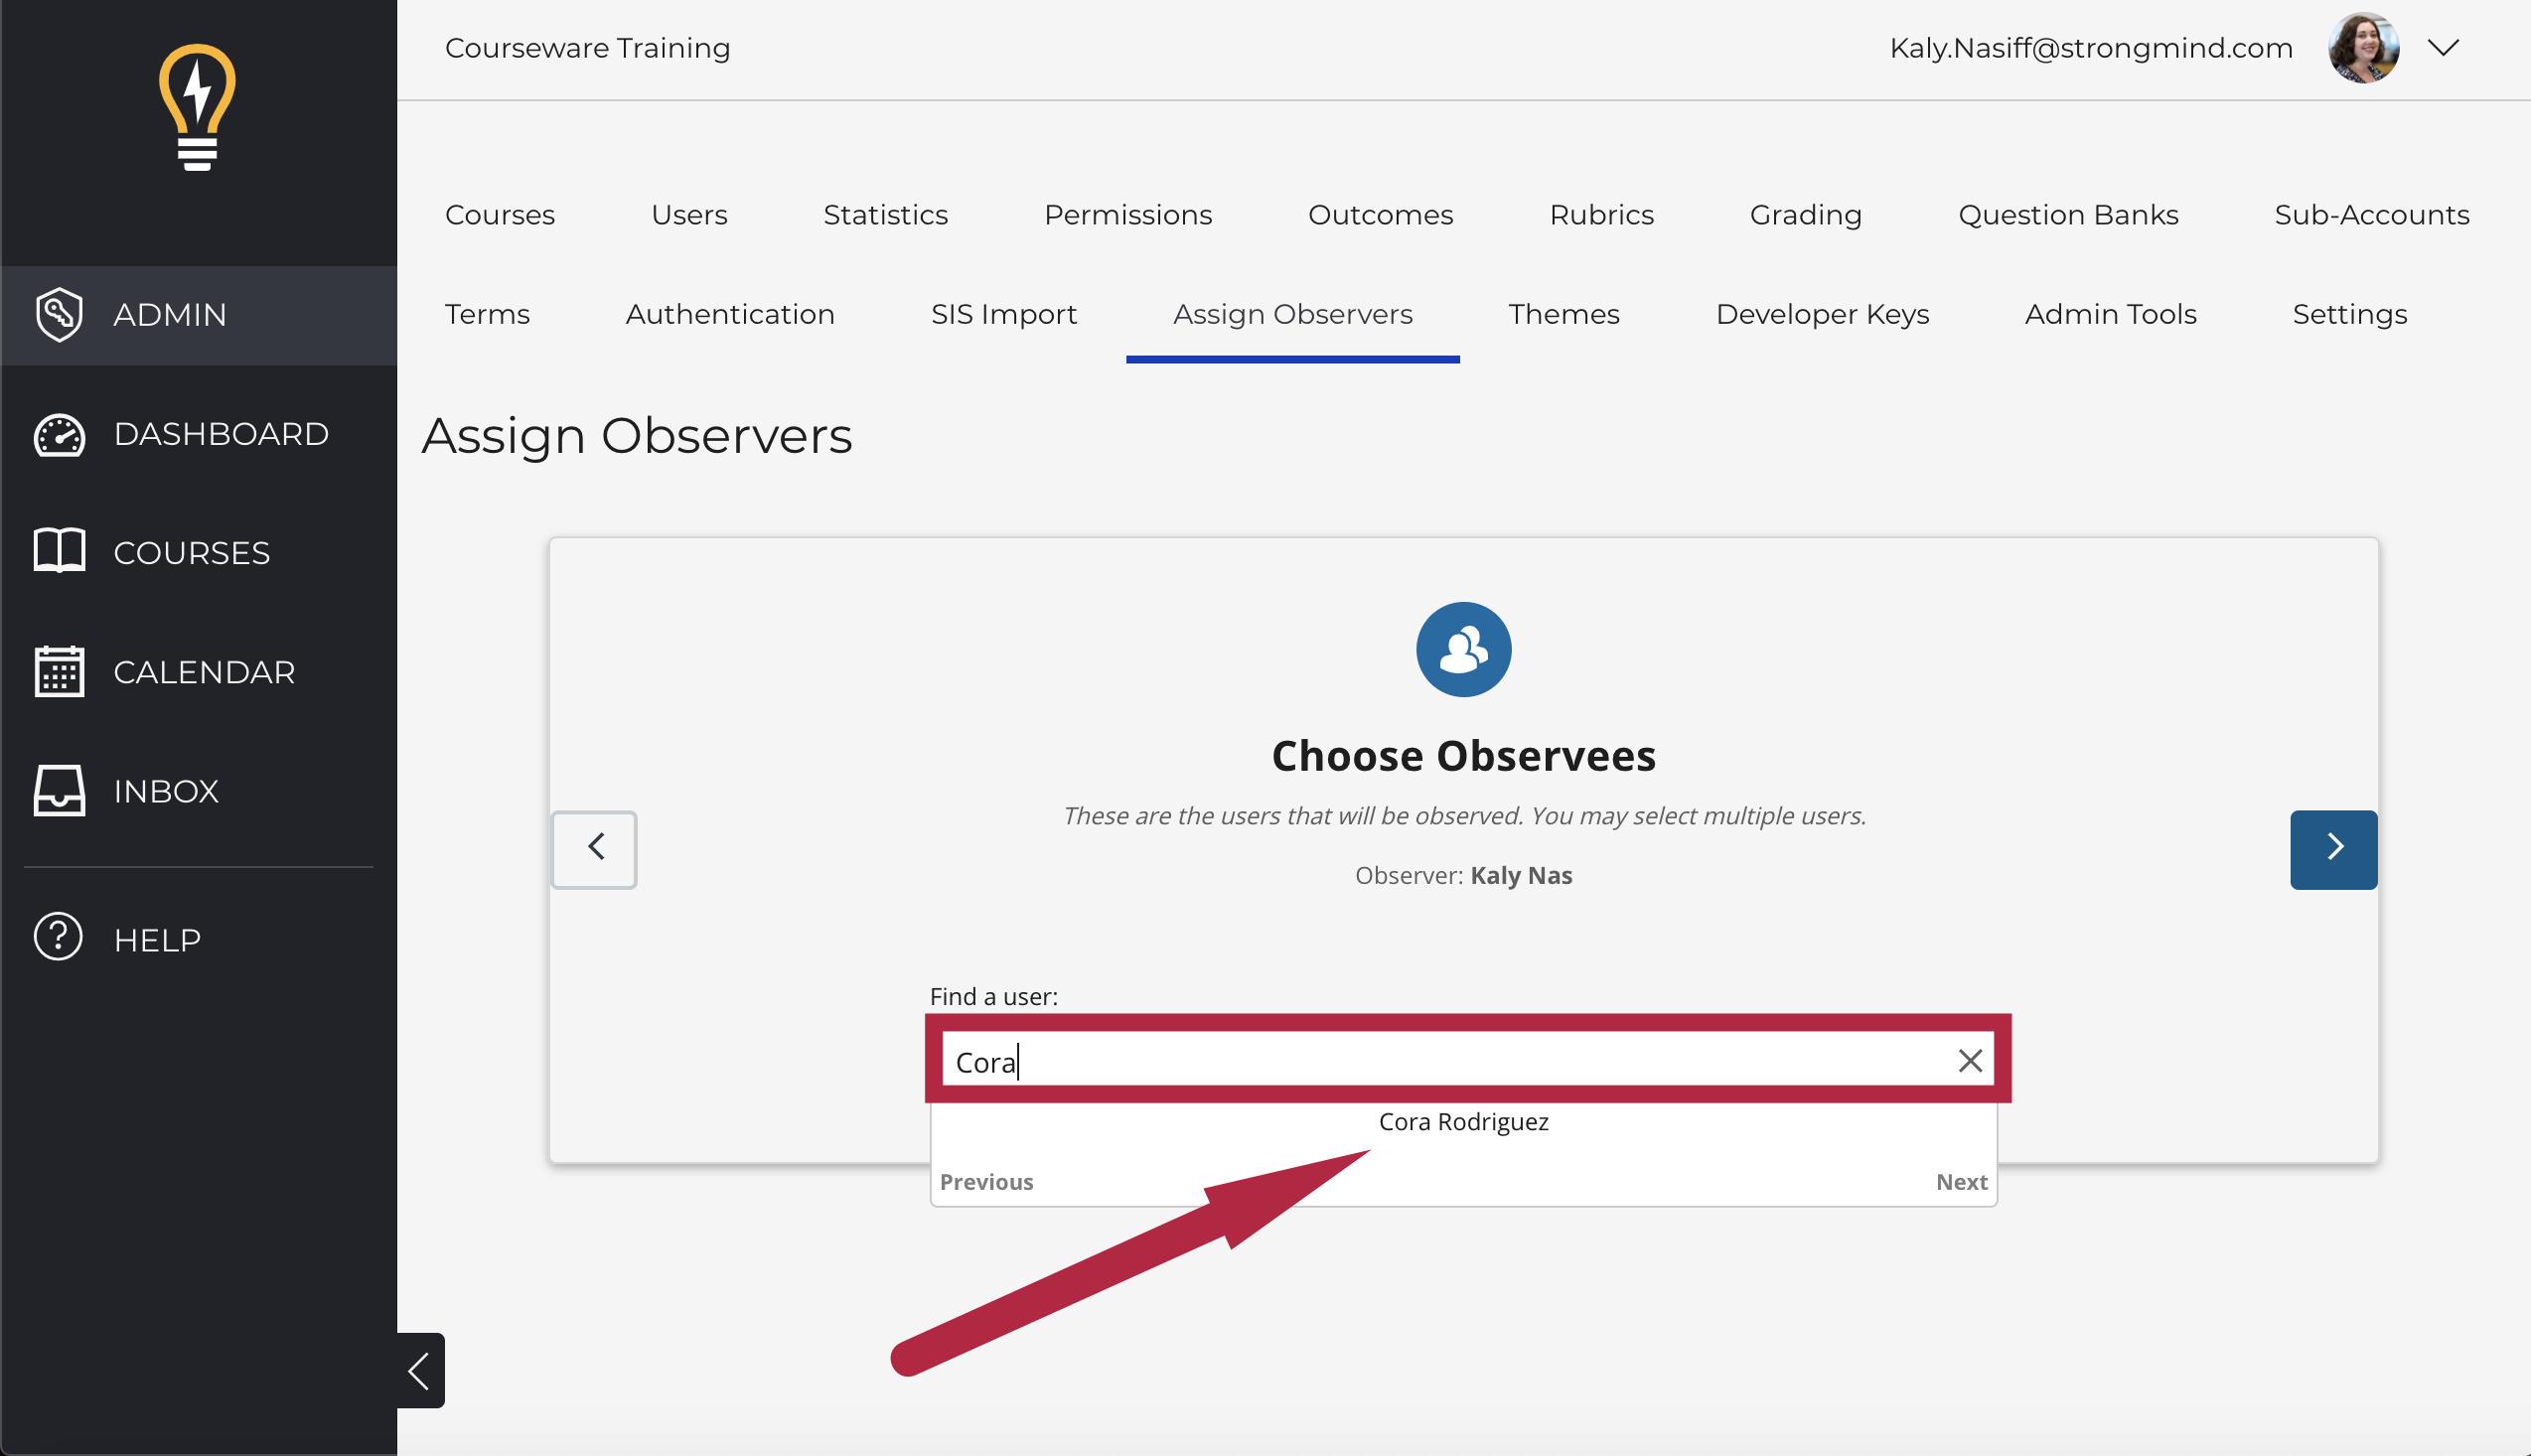Click the Assign Observers page heading
The width and height of the screenshot is (2531, 1456).
pos(637,435)
